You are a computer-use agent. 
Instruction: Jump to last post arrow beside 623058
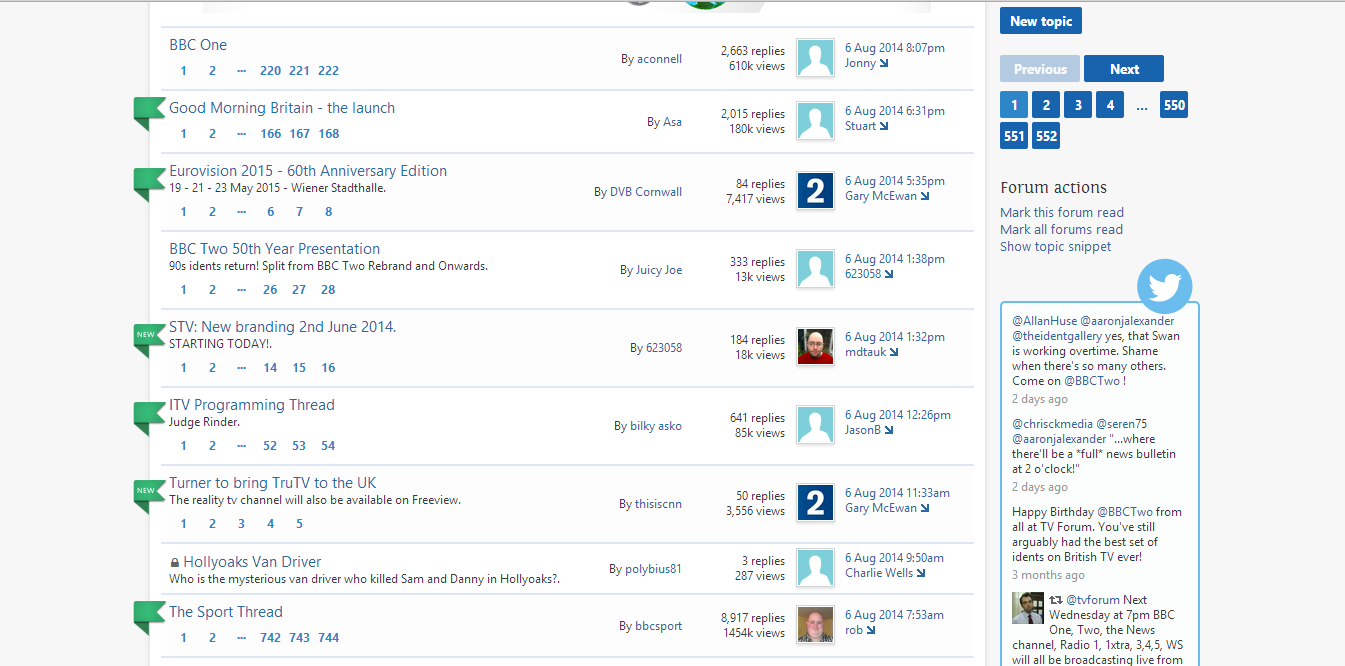pos(888,274)
